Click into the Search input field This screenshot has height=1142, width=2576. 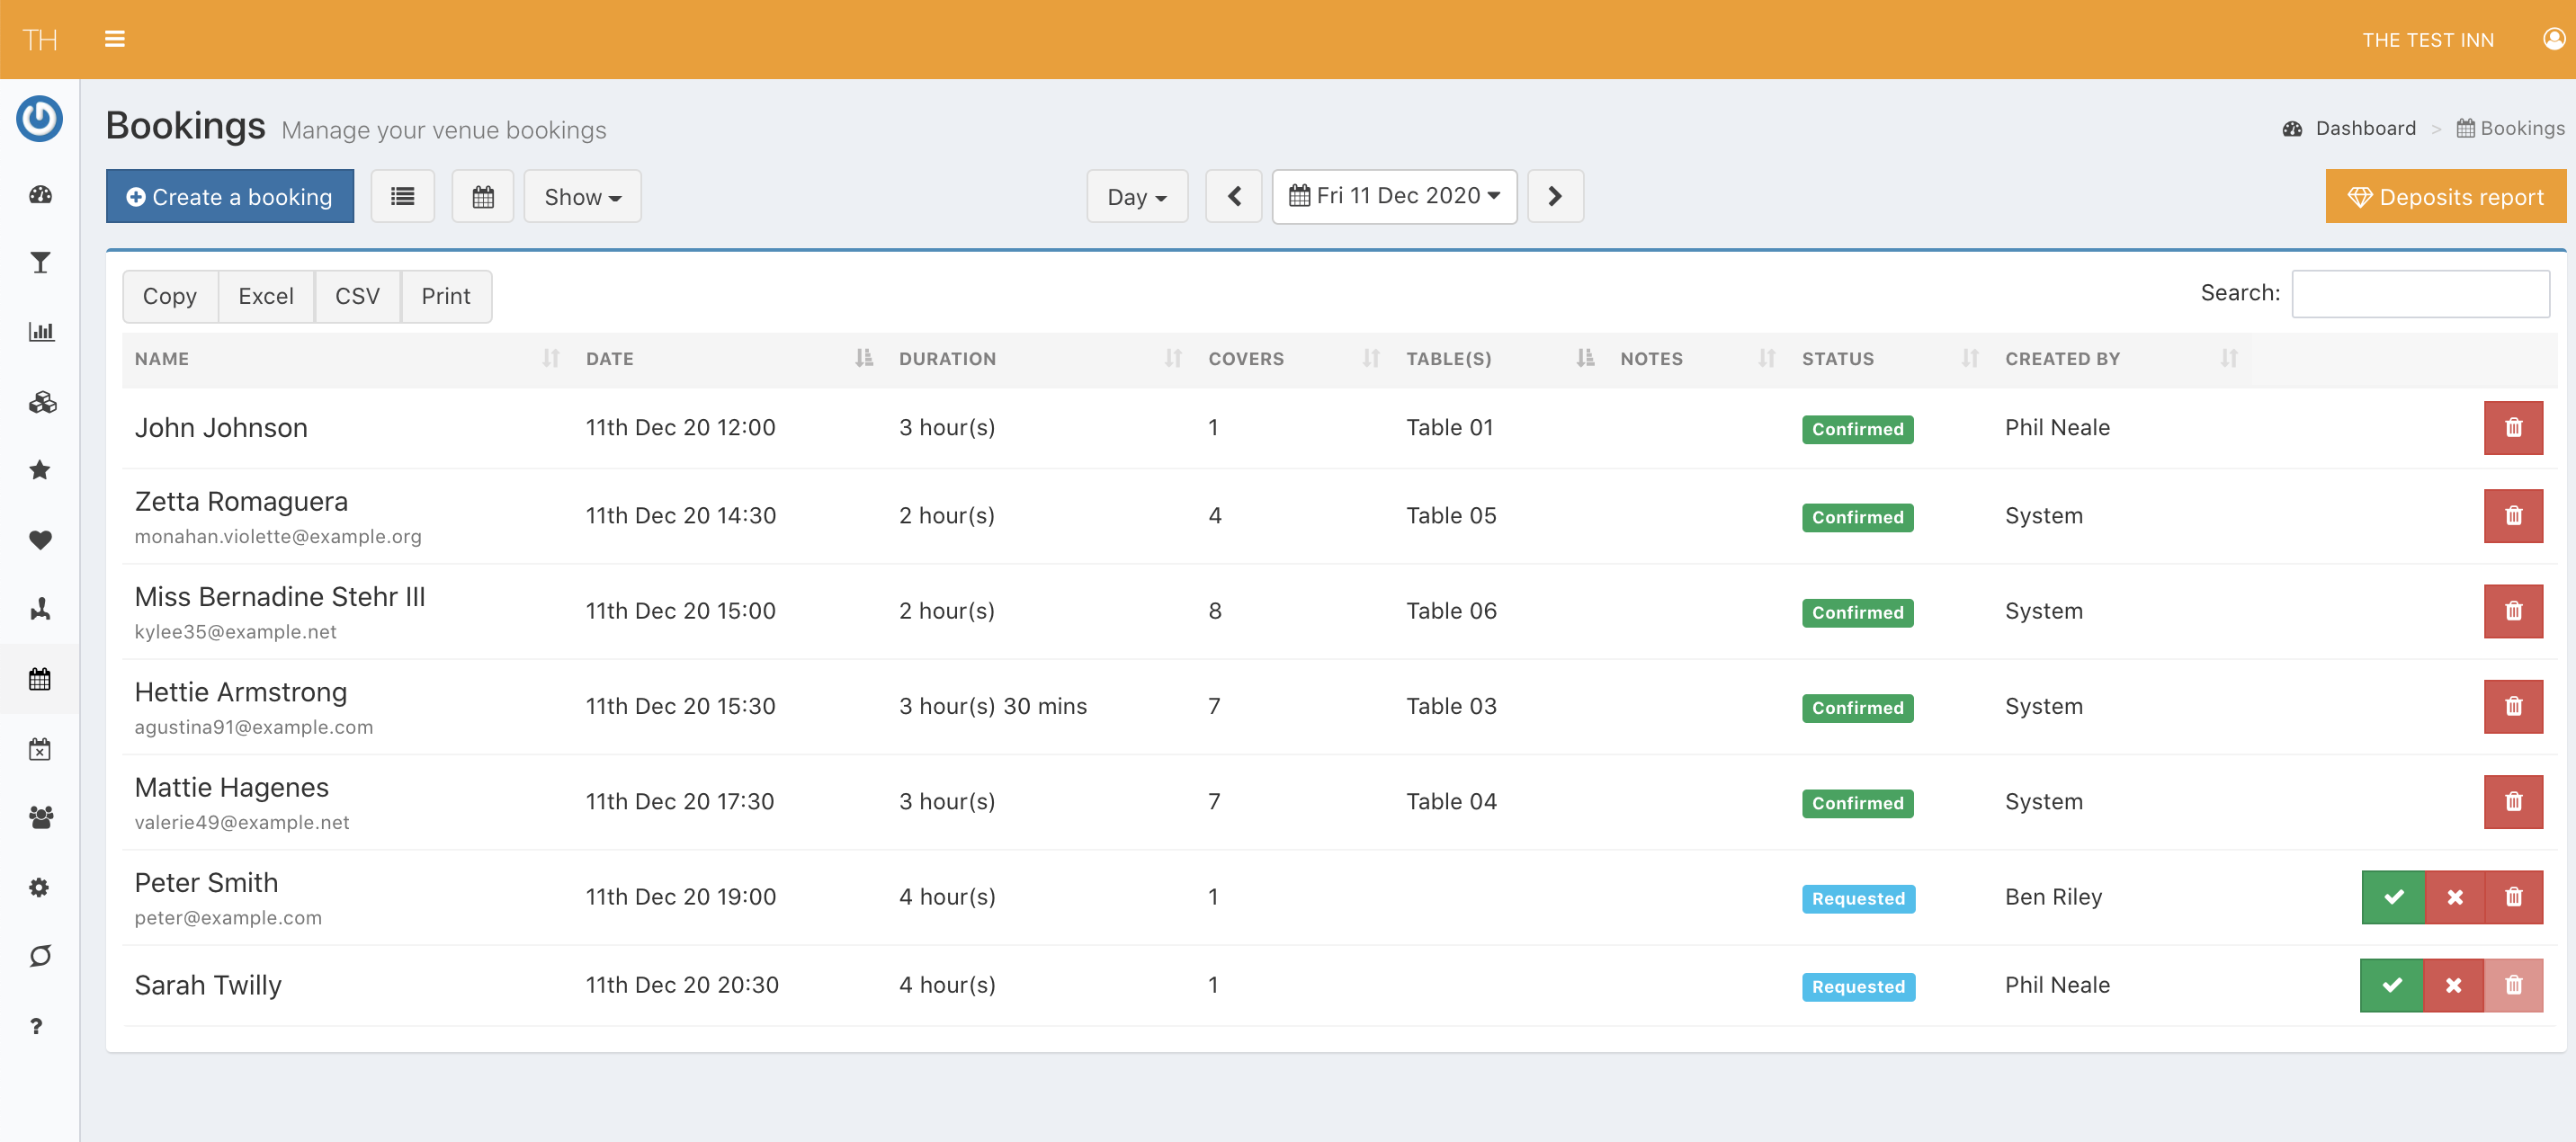pyautogui.click(x=2419, y=294)
